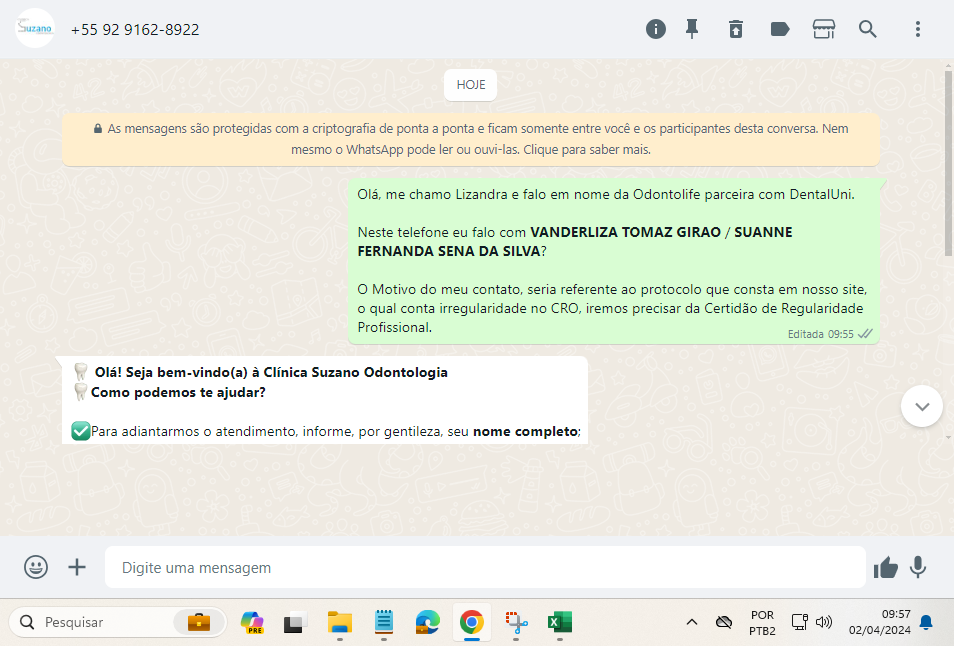Open the clock showing 09:57 02/04/2024
The width and height of the screenshot is (954, 646).
(x=880, y=622)
